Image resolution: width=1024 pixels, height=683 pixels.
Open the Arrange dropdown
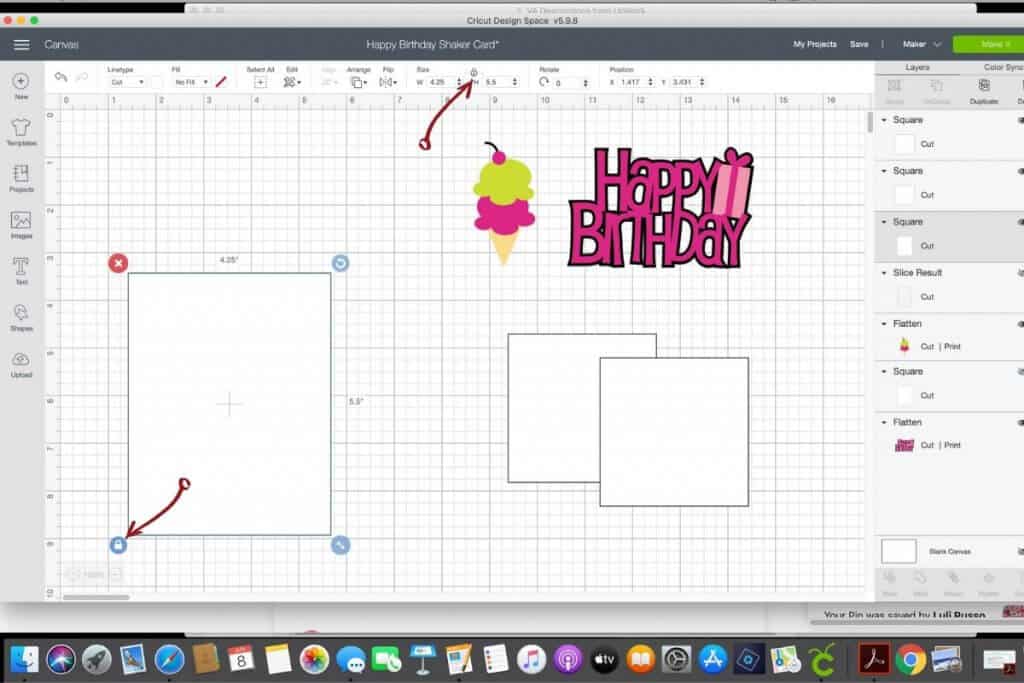359,82
